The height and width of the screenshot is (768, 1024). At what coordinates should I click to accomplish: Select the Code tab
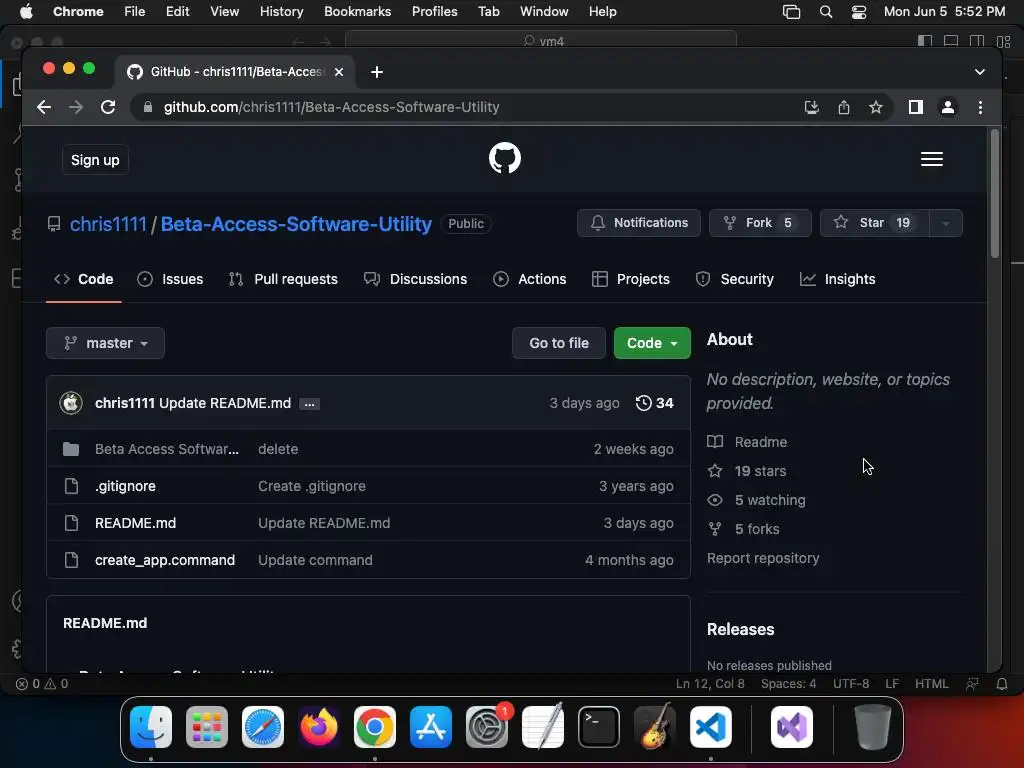pyautogui.click(x=84, y=280)
